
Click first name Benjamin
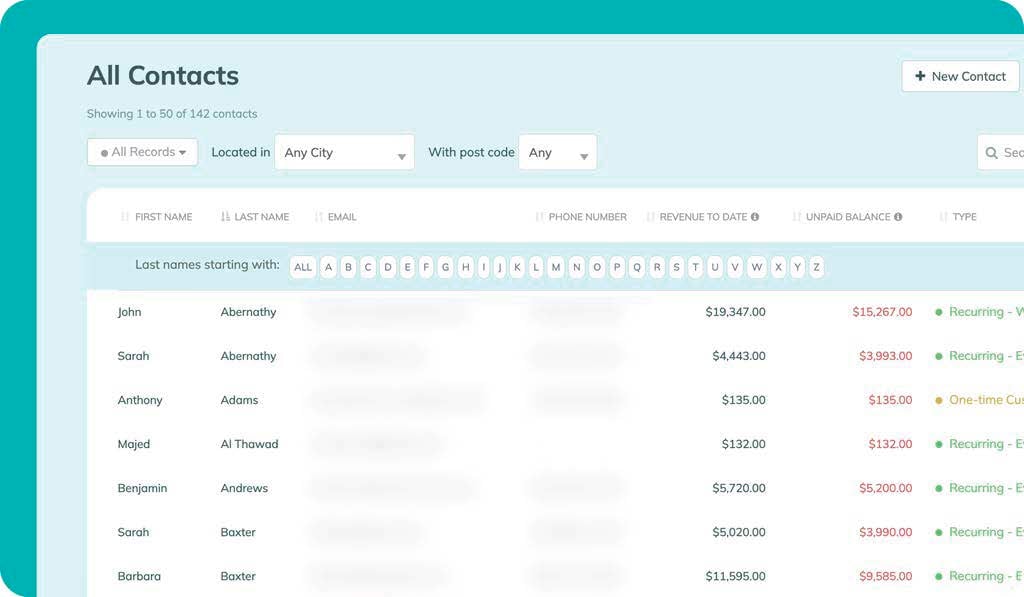(142, 489)
